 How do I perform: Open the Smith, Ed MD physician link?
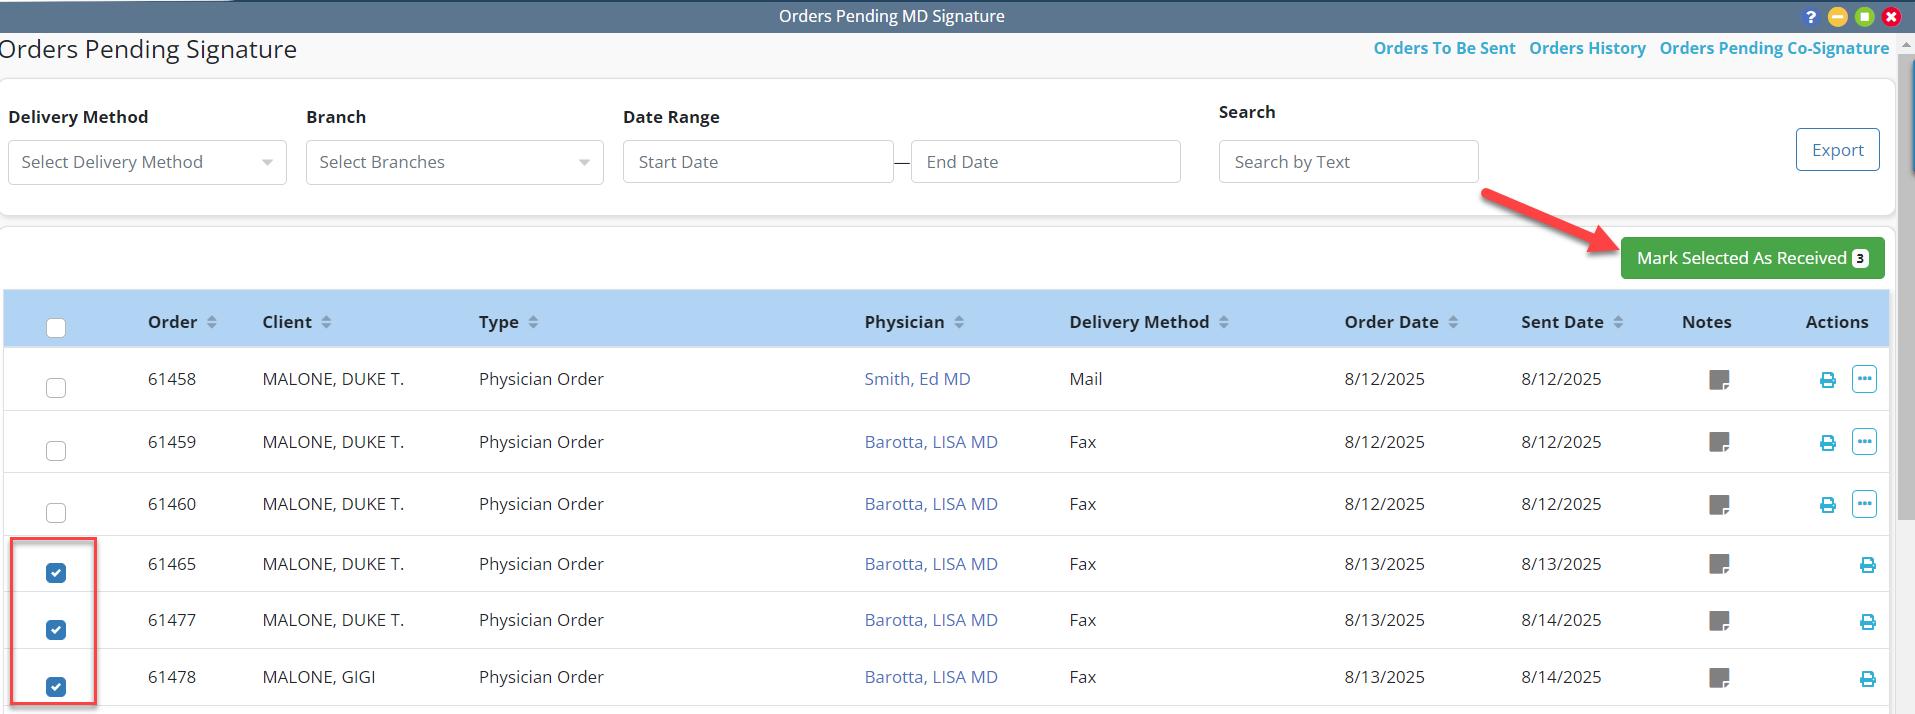coord(917,379)
